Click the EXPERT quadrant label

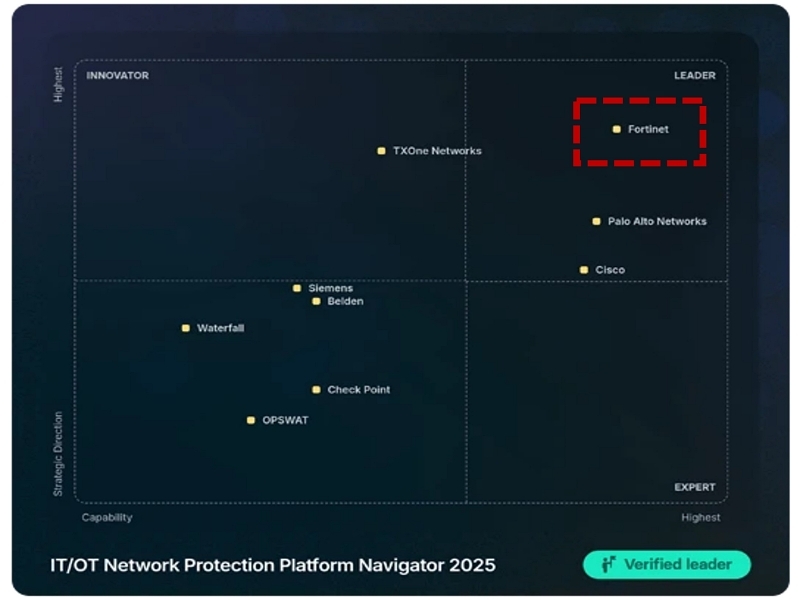[694, 487]
